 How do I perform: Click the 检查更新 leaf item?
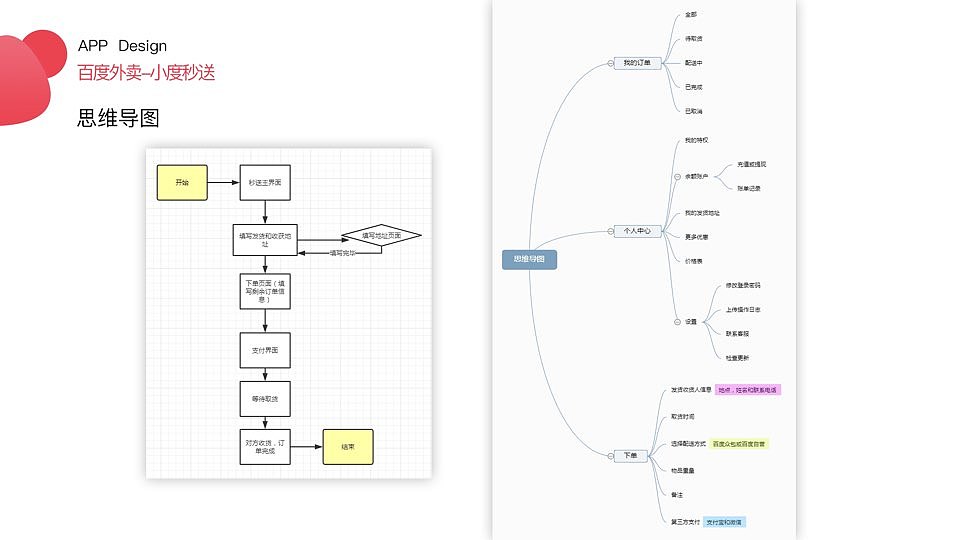tap(738, 358)
